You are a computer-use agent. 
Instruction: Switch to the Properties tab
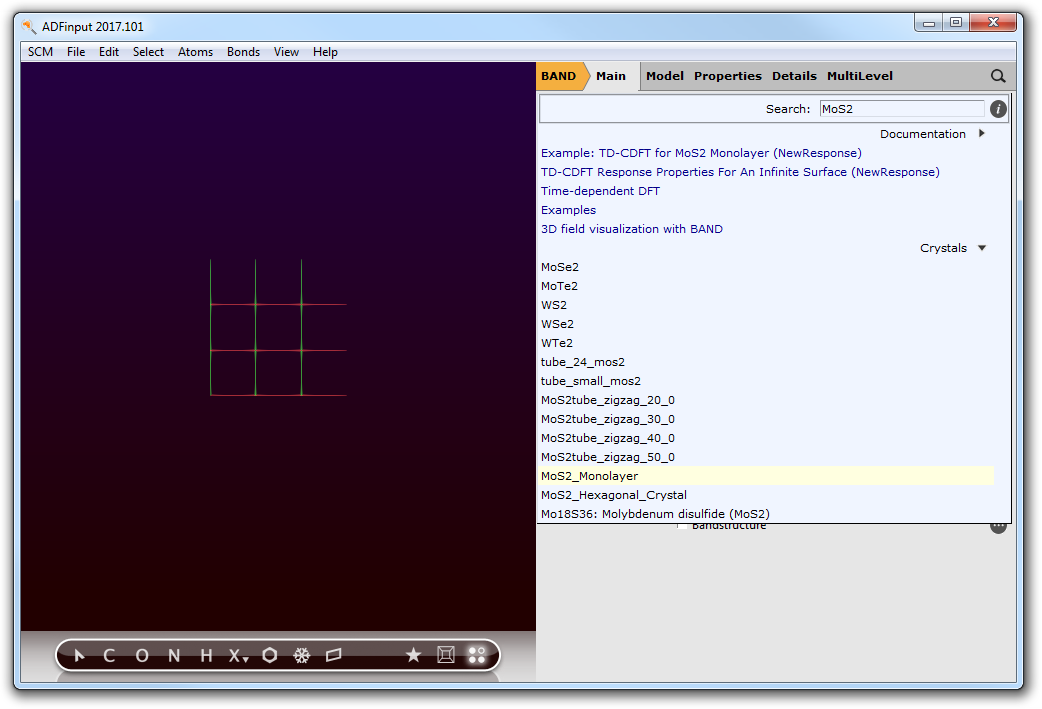(x=728, y=76)
